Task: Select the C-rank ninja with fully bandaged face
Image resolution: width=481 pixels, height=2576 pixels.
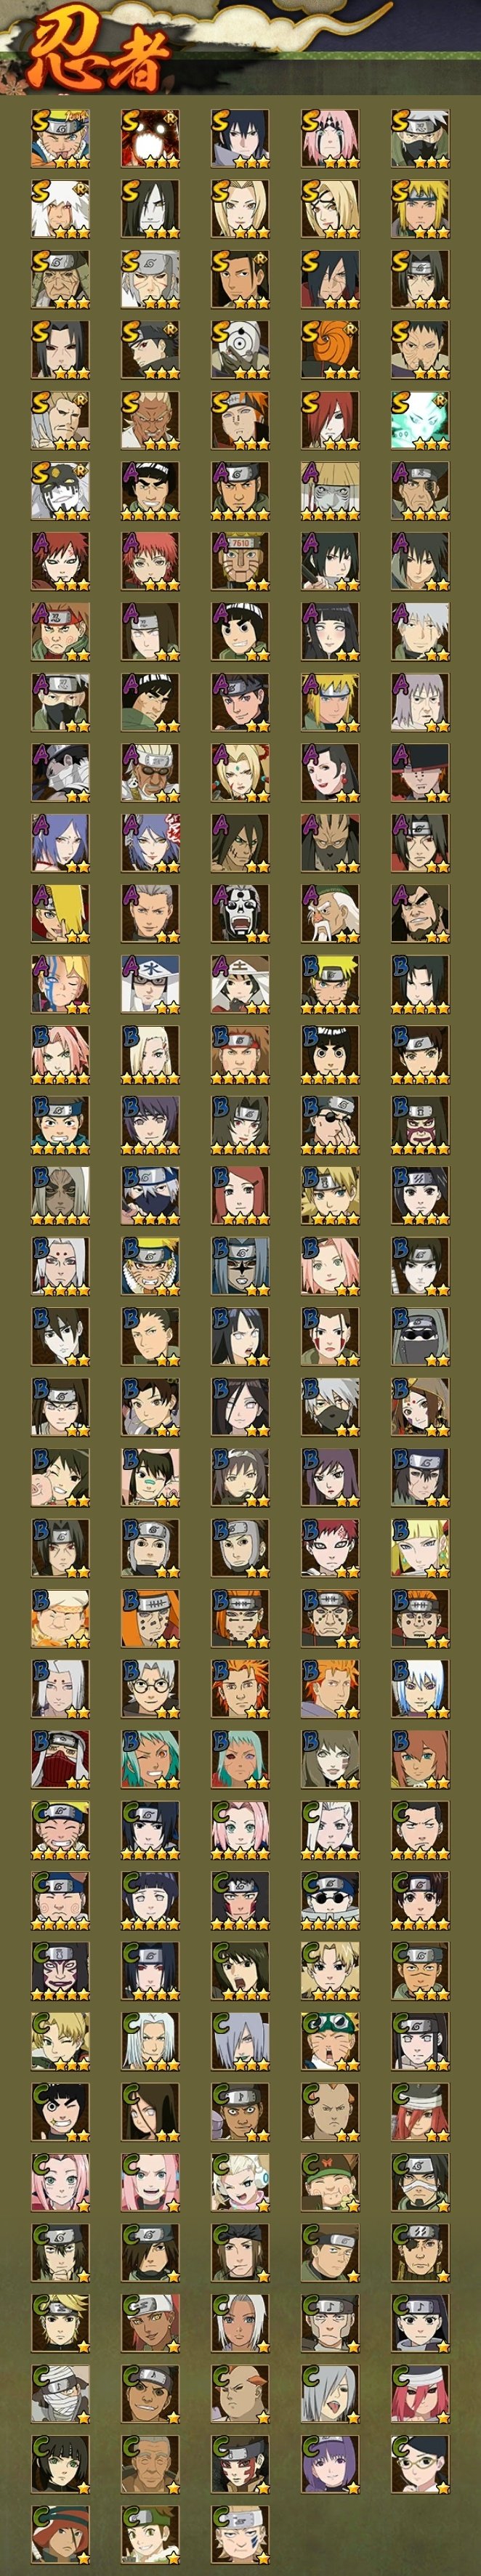Action: (60, 2393)
